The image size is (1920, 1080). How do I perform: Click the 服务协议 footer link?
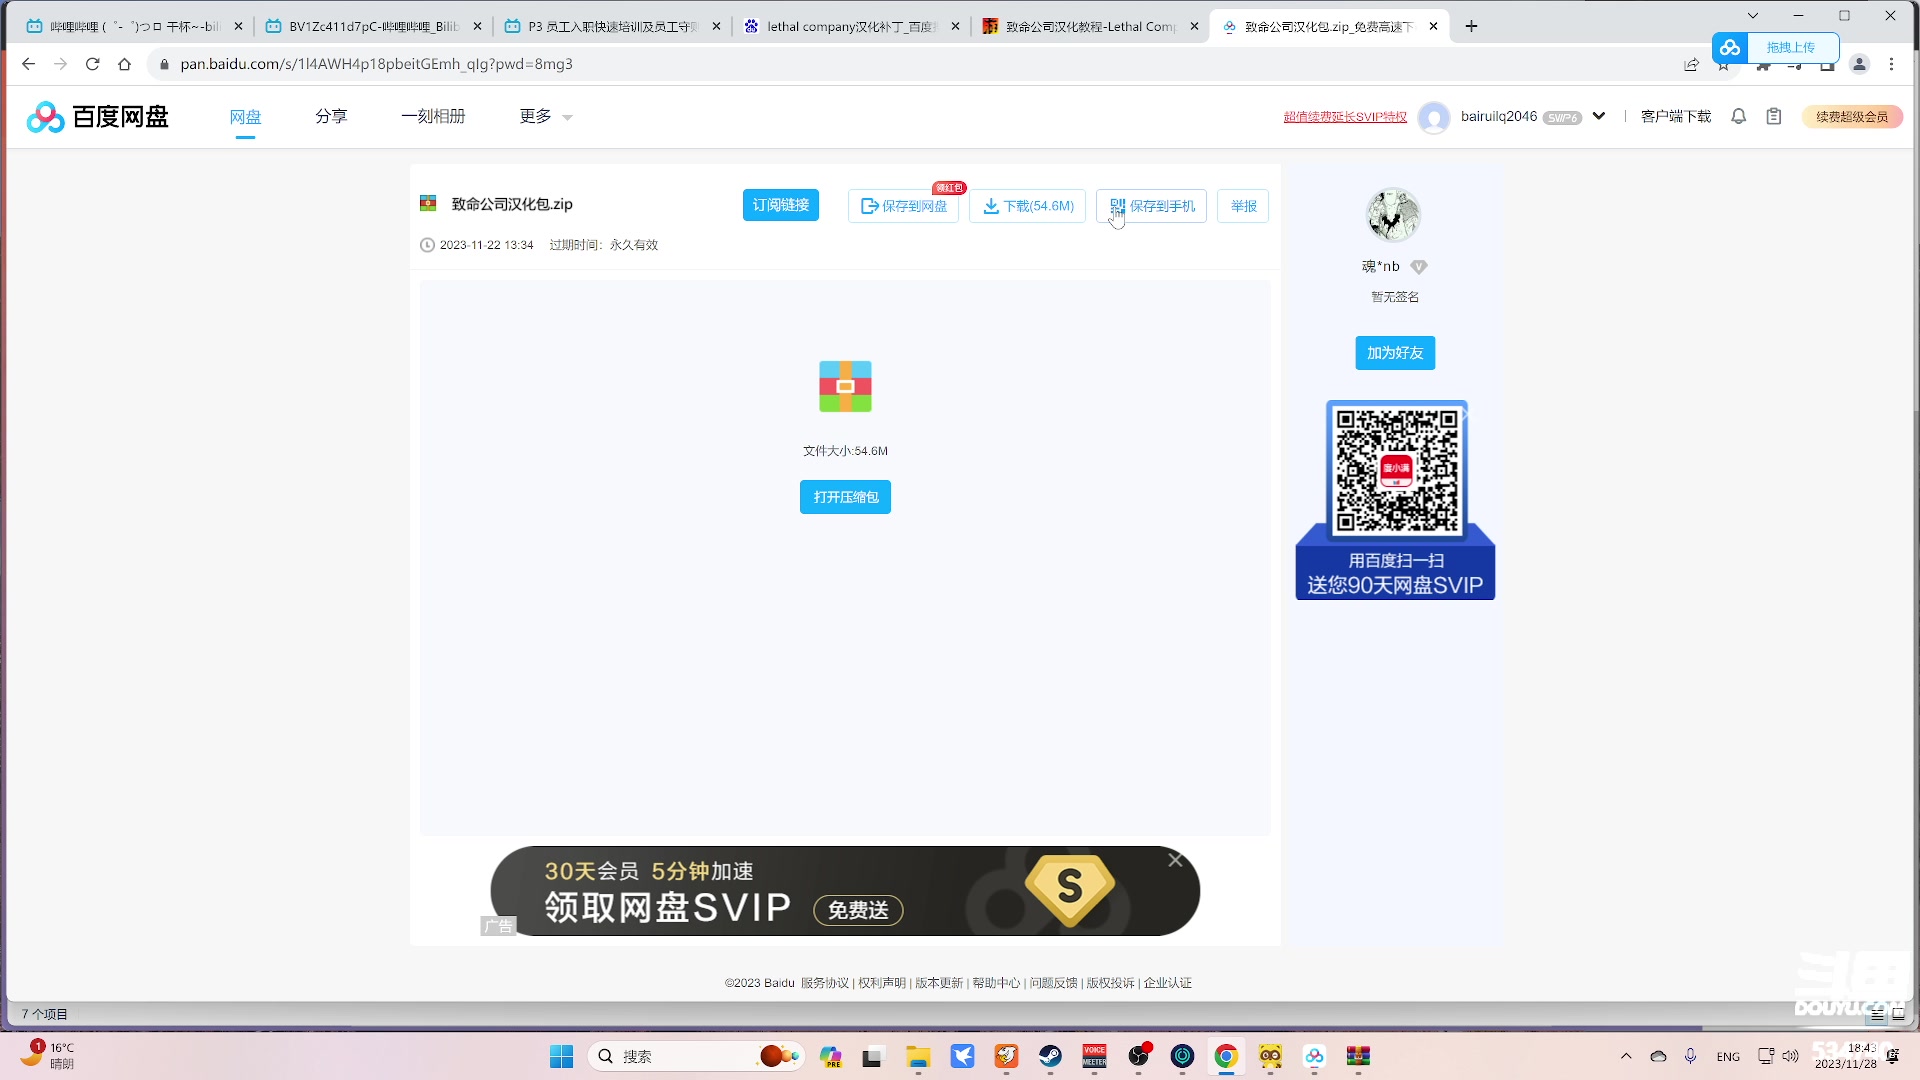pyautogui.click(x=824, y=983)
